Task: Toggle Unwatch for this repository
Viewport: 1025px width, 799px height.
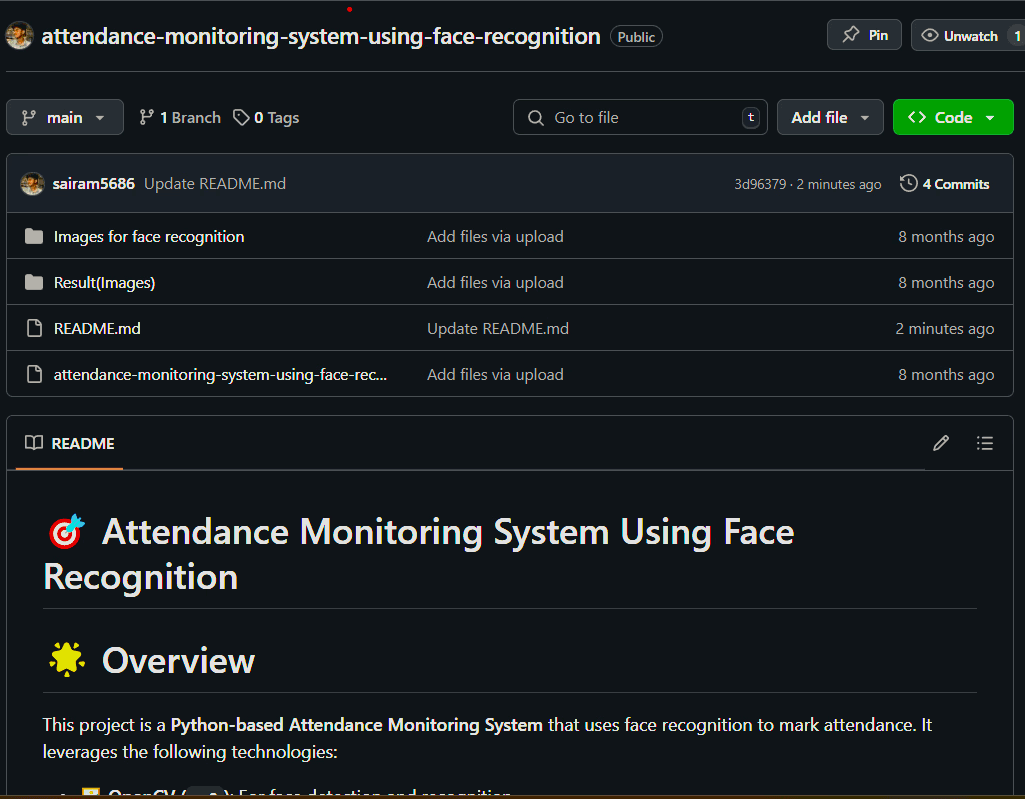Action: [969, 35]
